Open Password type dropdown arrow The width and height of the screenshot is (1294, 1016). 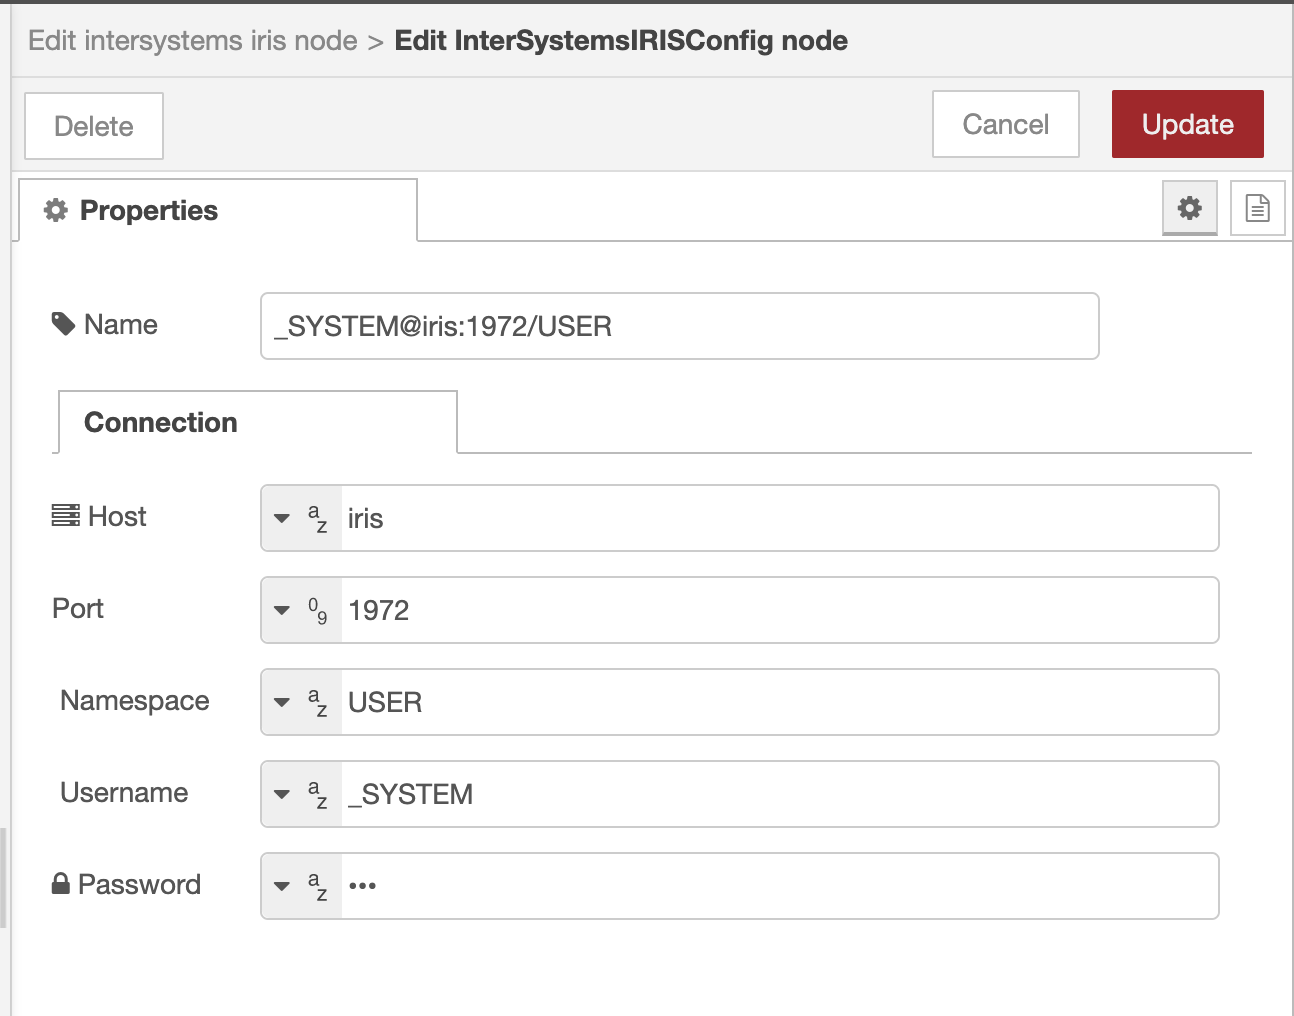pos(282,886)
